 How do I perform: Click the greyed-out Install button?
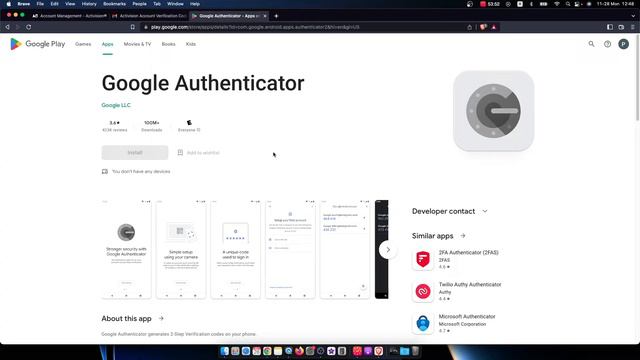(135, 153)
